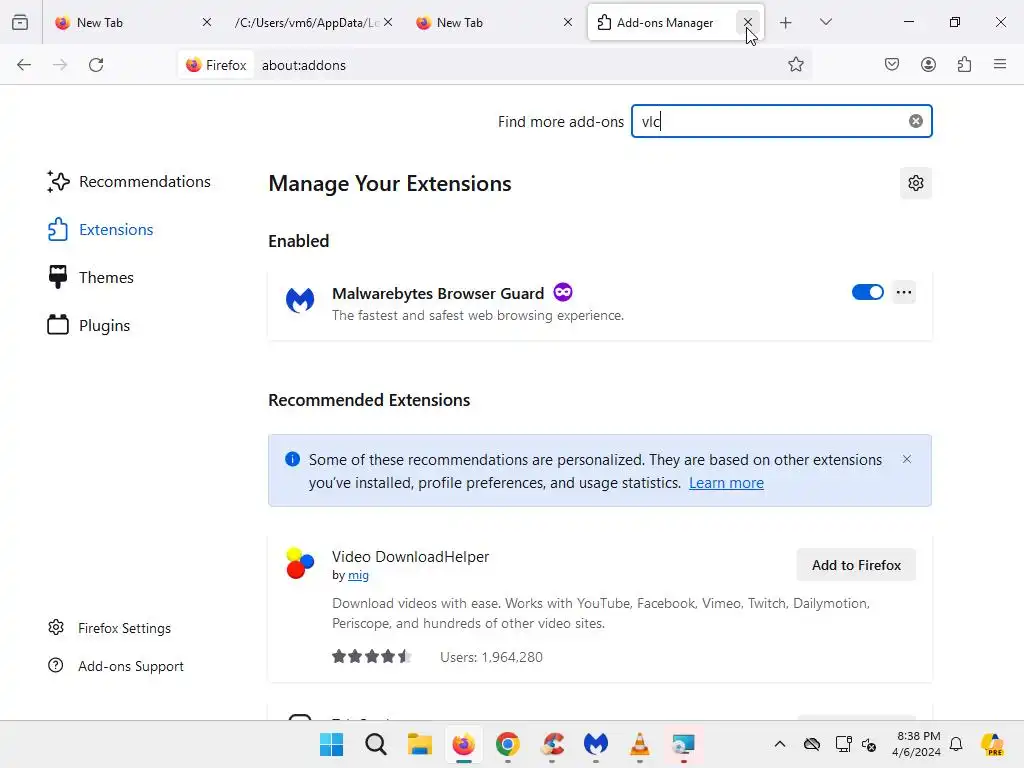Close the Add-ons Manager tab
The height and width of the screenshot is (768, 1024).
tap(748, 22)
